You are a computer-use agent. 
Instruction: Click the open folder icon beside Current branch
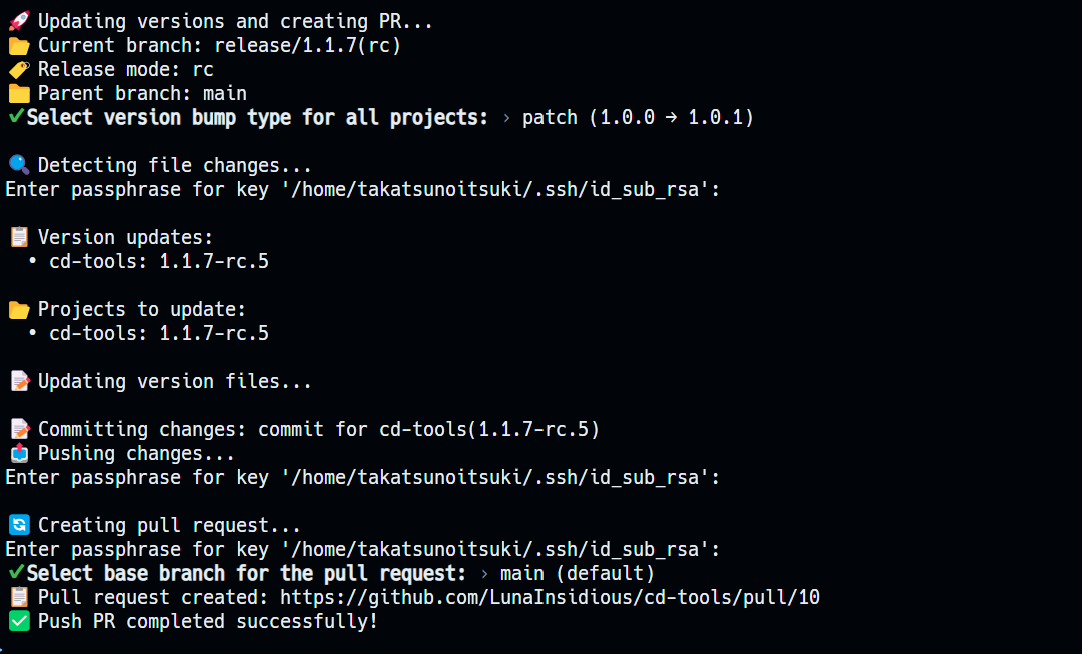[x=19, y=46]
